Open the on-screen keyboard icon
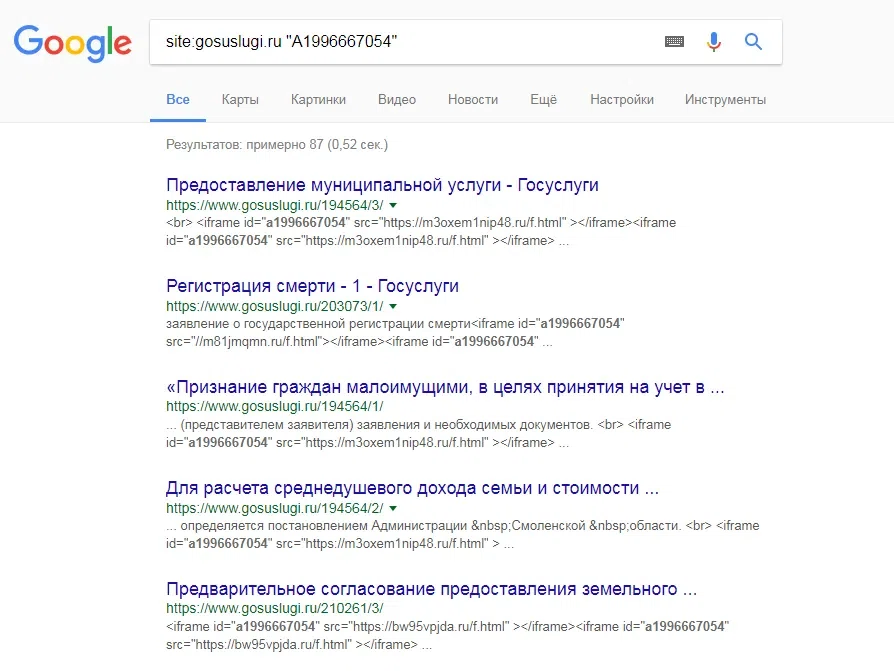This screenshot has width=894, height=671. pos(675,42)
